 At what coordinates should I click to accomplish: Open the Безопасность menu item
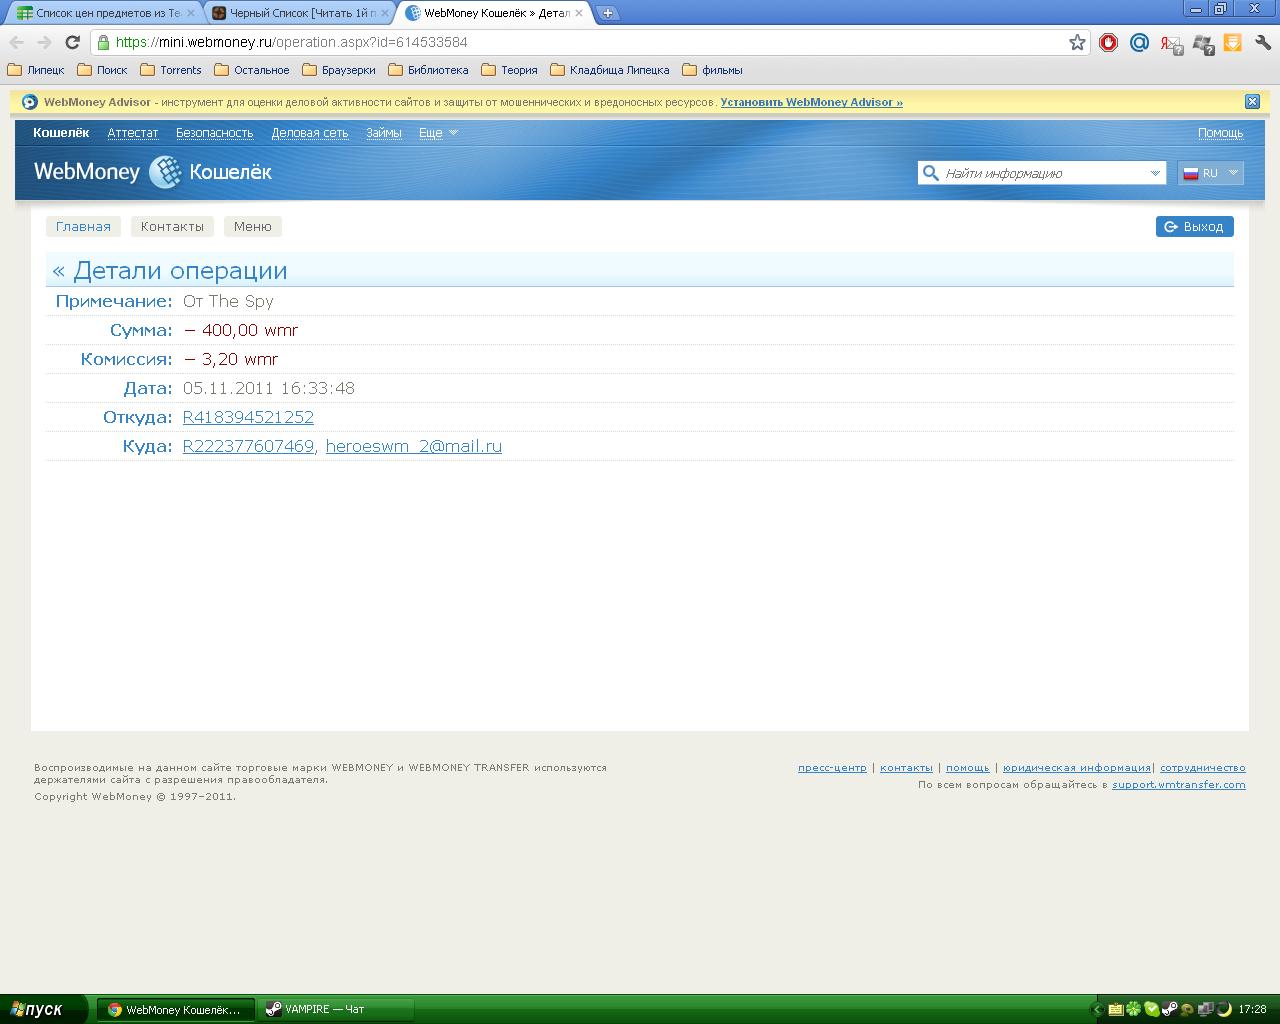tap(214, 132)
